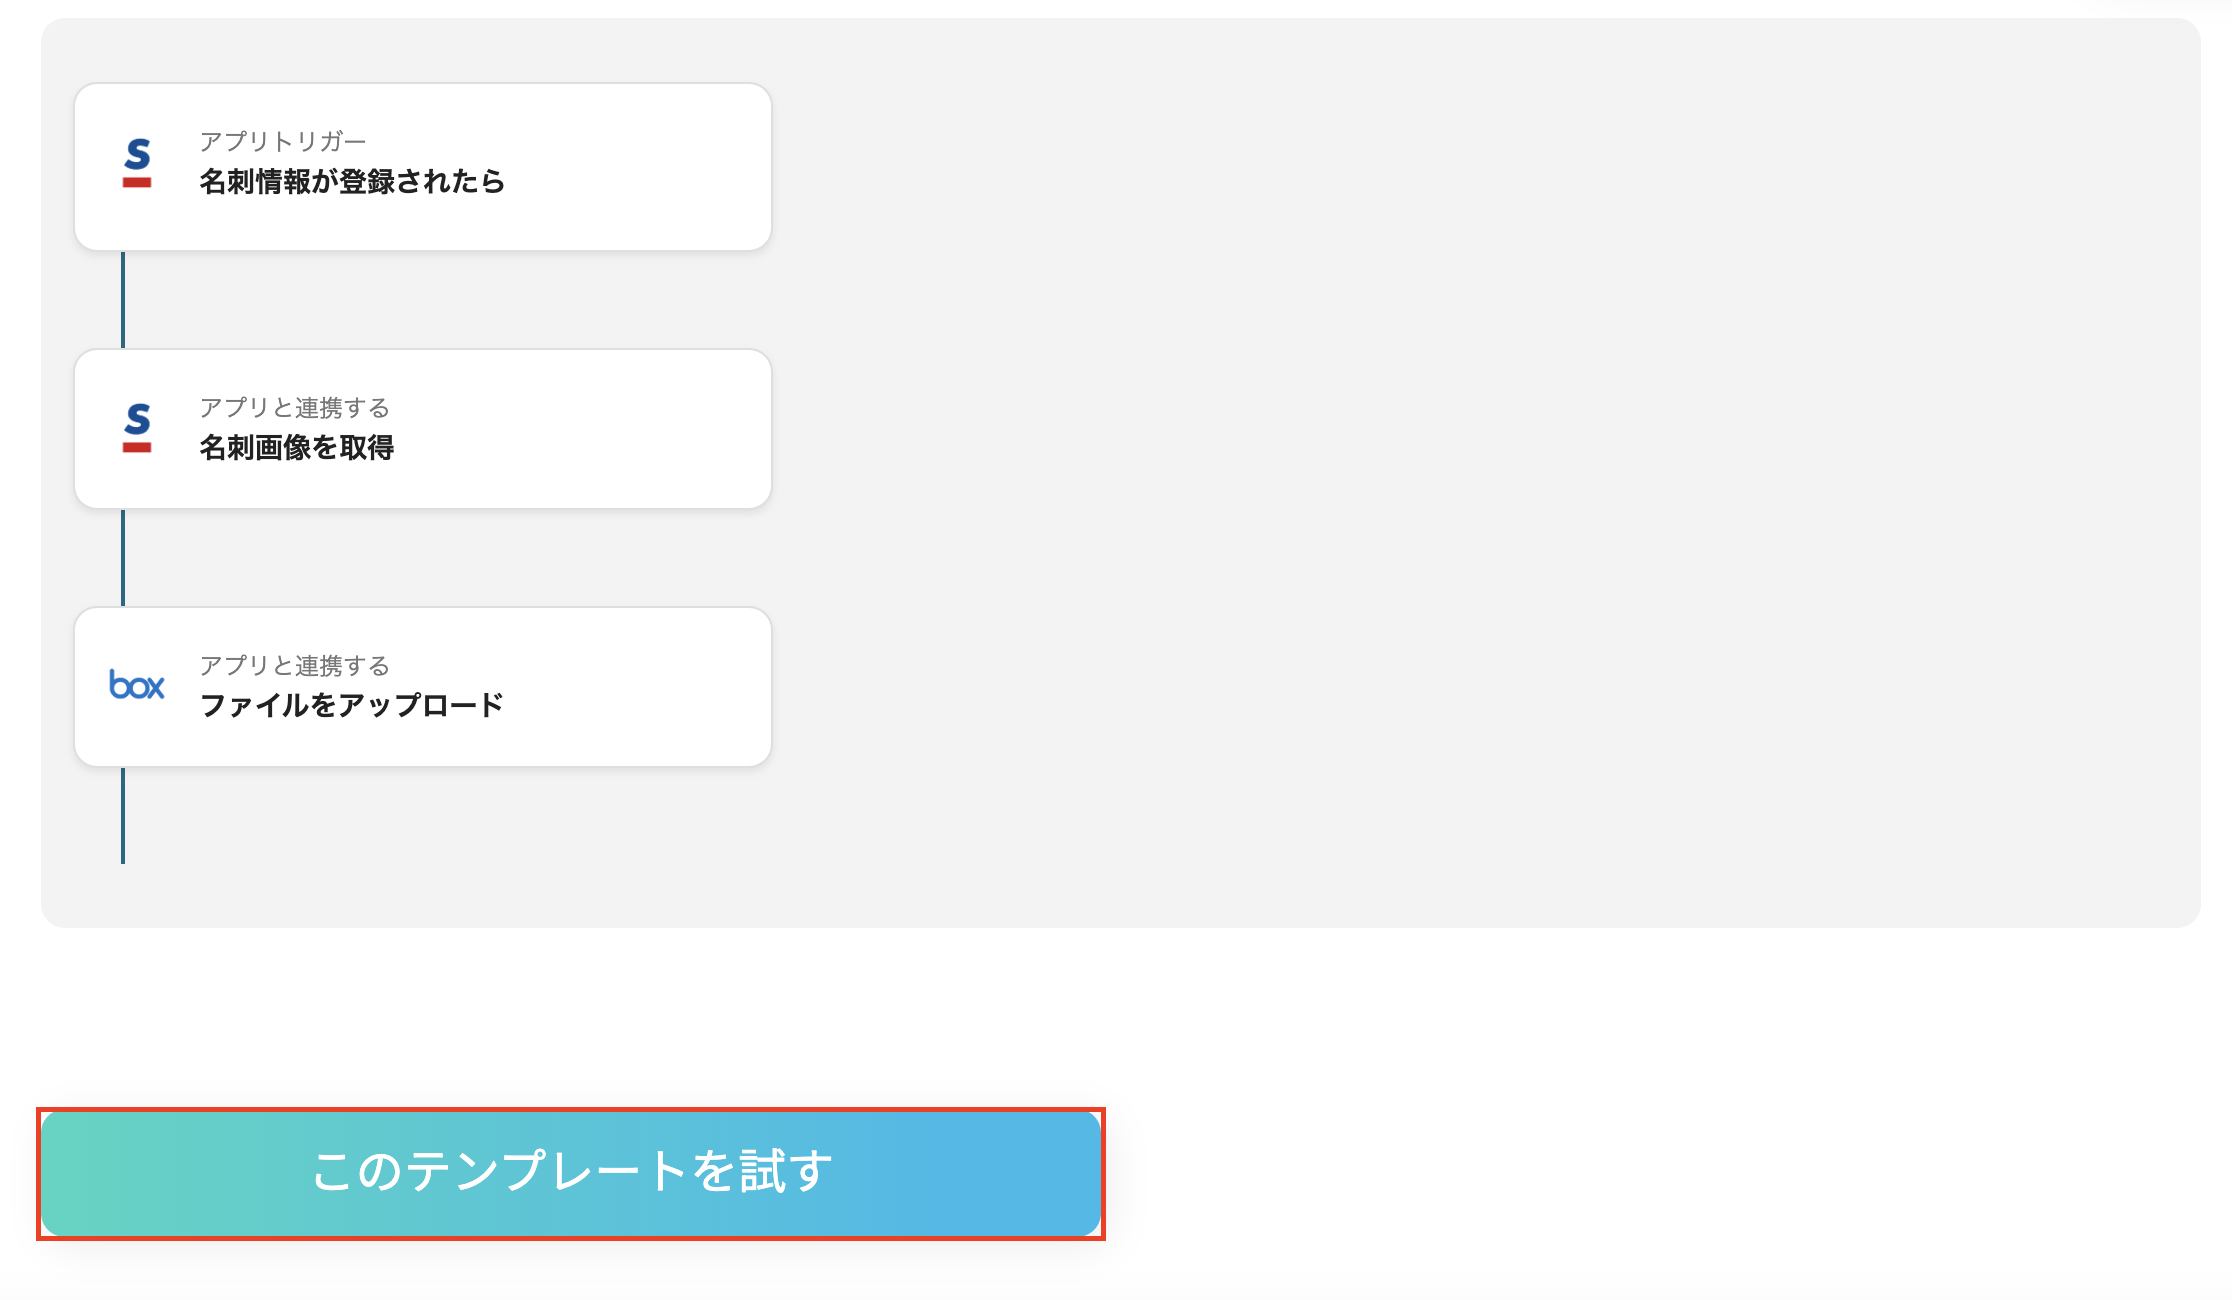Image resolution: width=2232 pixels, height=1300 pixels.
Task: Select the 名刺画像を取得 title text
Action: click(297, 449)
